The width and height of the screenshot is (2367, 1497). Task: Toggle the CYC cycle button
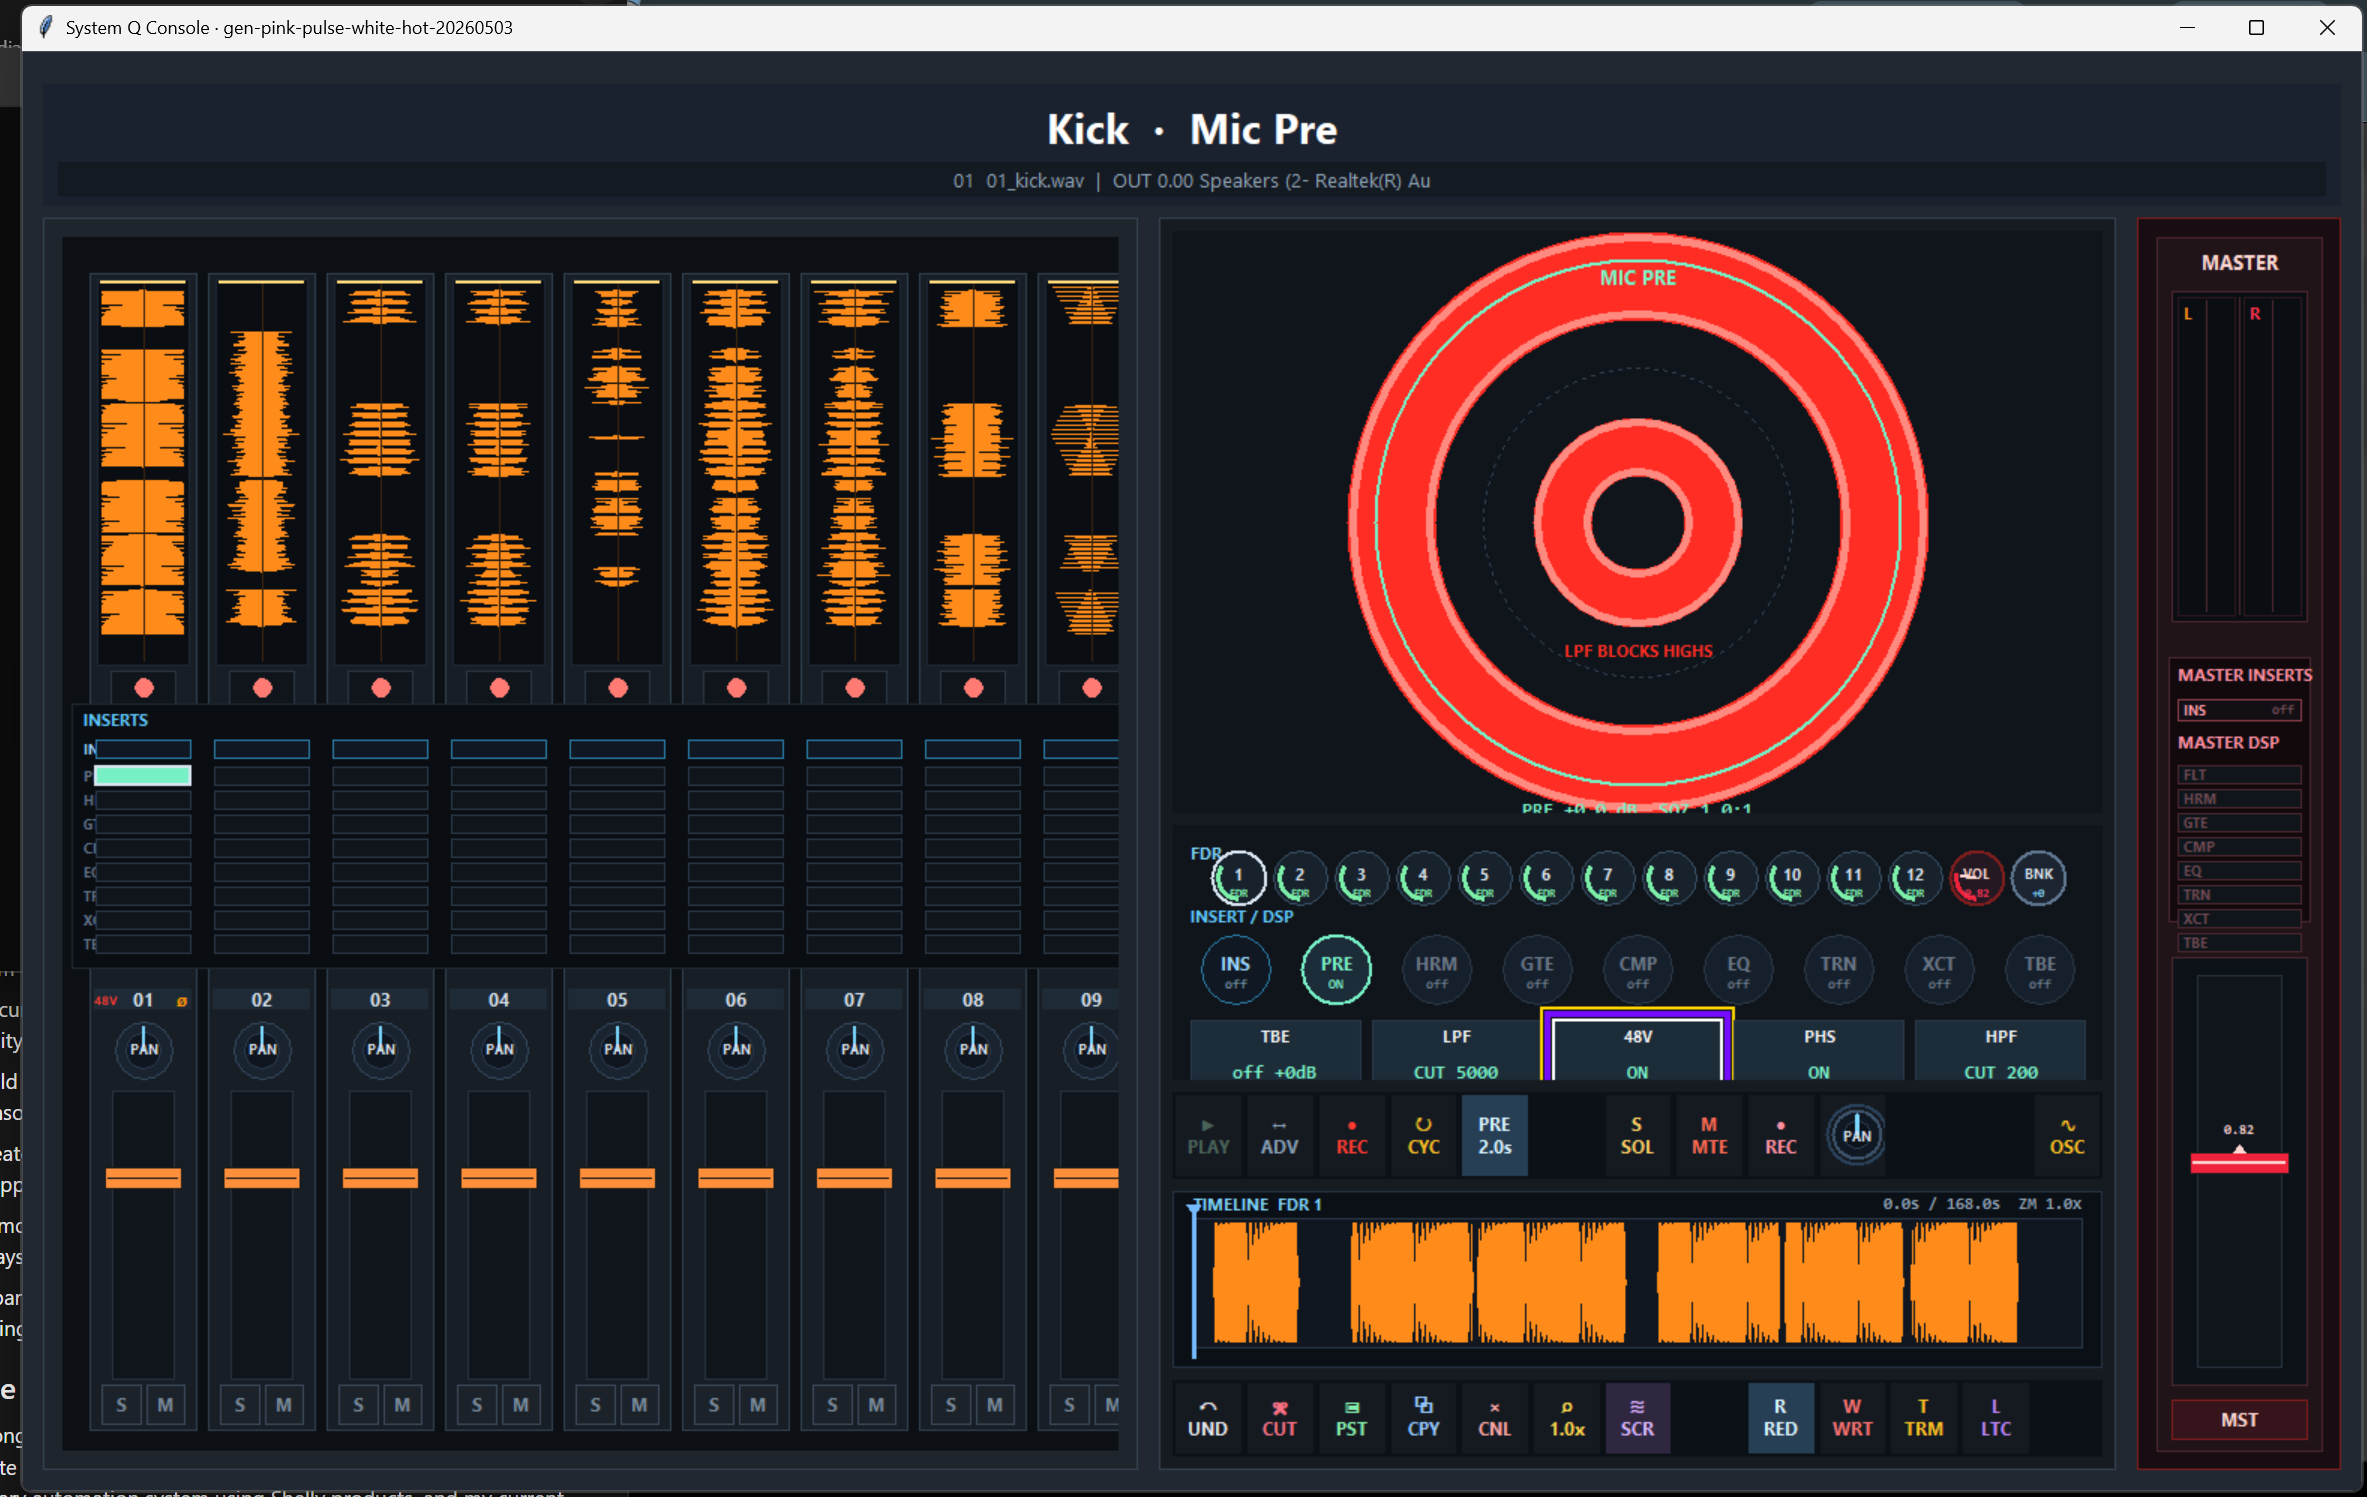[1423, 1135]
